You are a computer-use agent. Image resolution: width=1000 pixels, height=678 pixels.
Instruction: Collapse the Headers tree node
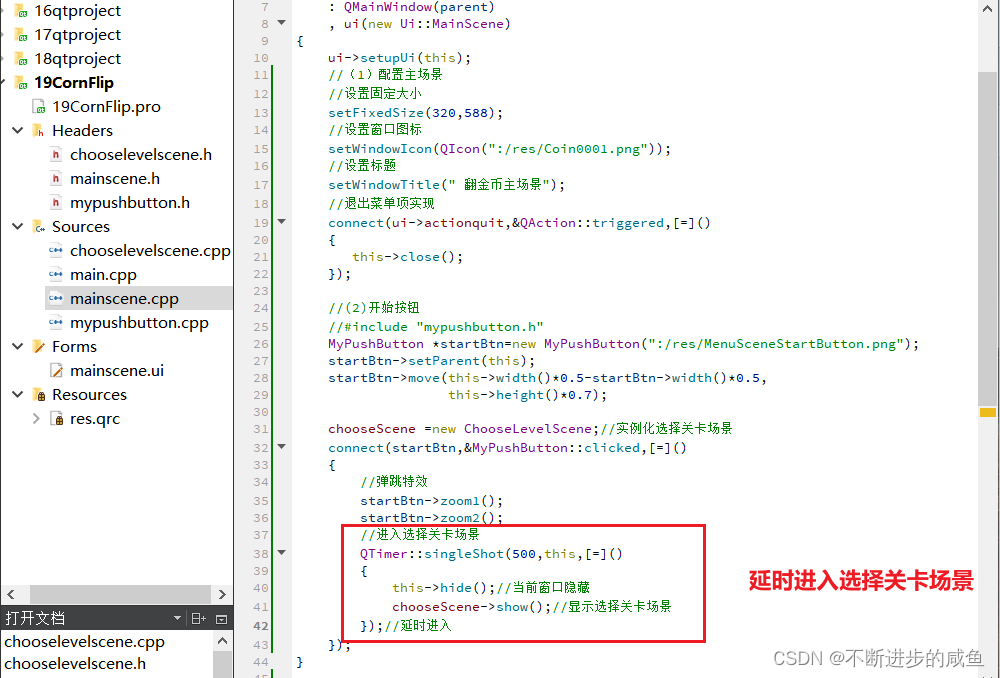18,131
